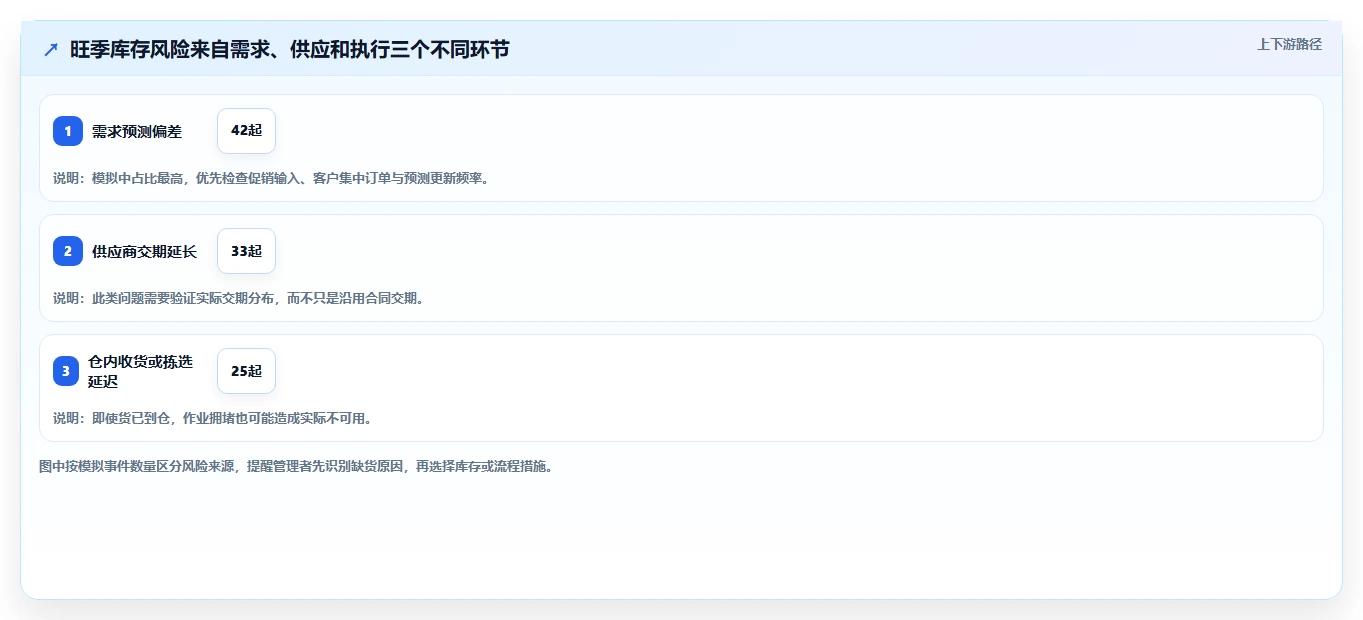Image resolution: width=1363 pixels, height=620 pixels.
Task: Click the 42起 count pill
Action: coord(246,131)
